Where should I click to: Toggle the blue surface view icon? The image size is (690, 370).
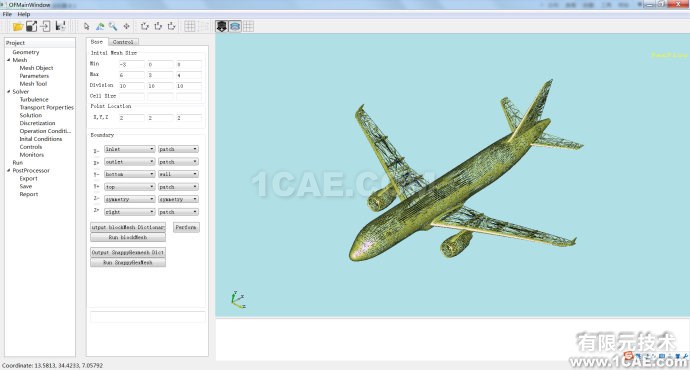tap(235, 26)
